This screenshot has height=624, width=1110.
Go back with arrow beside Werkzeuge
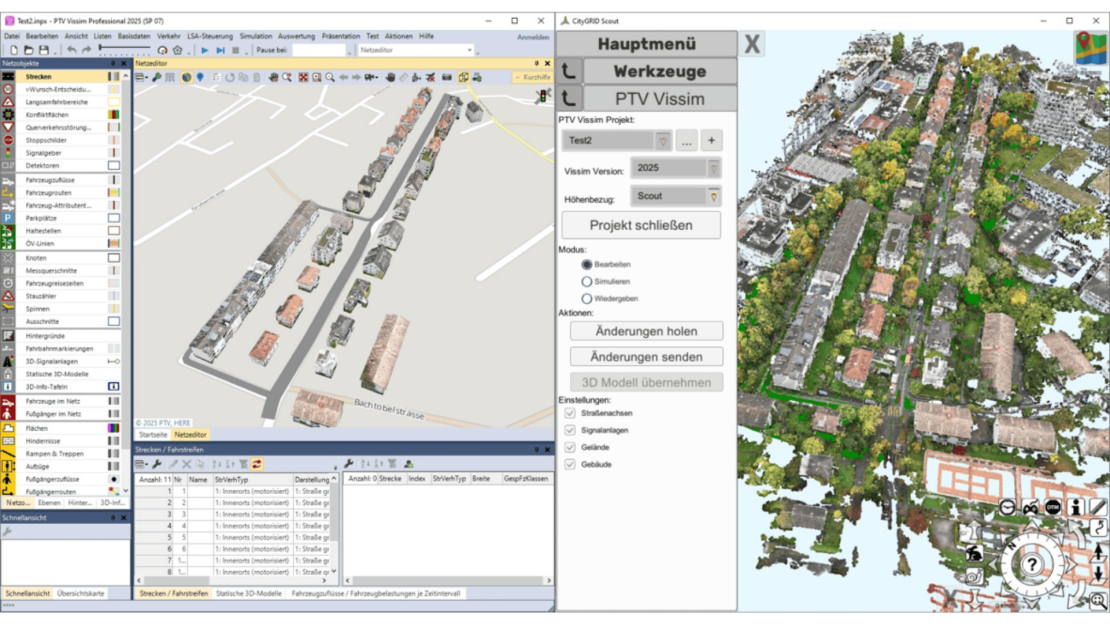click(x=568, y=71)
